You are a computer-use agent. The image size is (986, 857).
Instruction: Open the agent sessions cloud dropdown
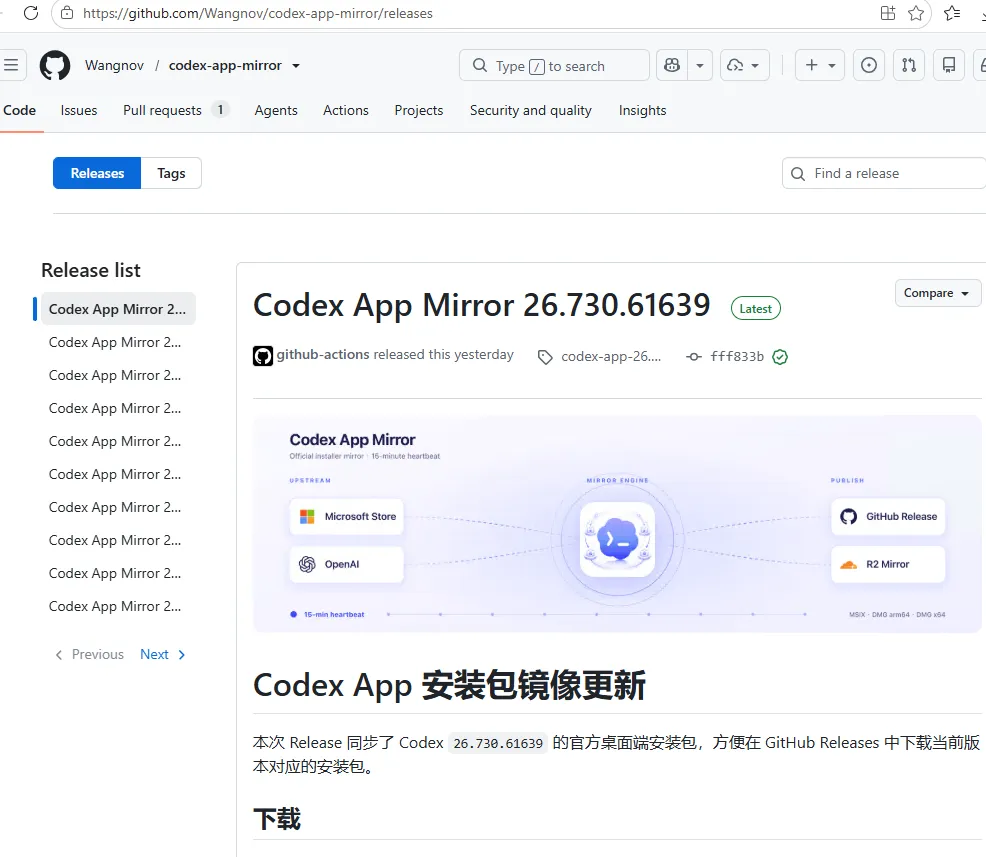745,65
